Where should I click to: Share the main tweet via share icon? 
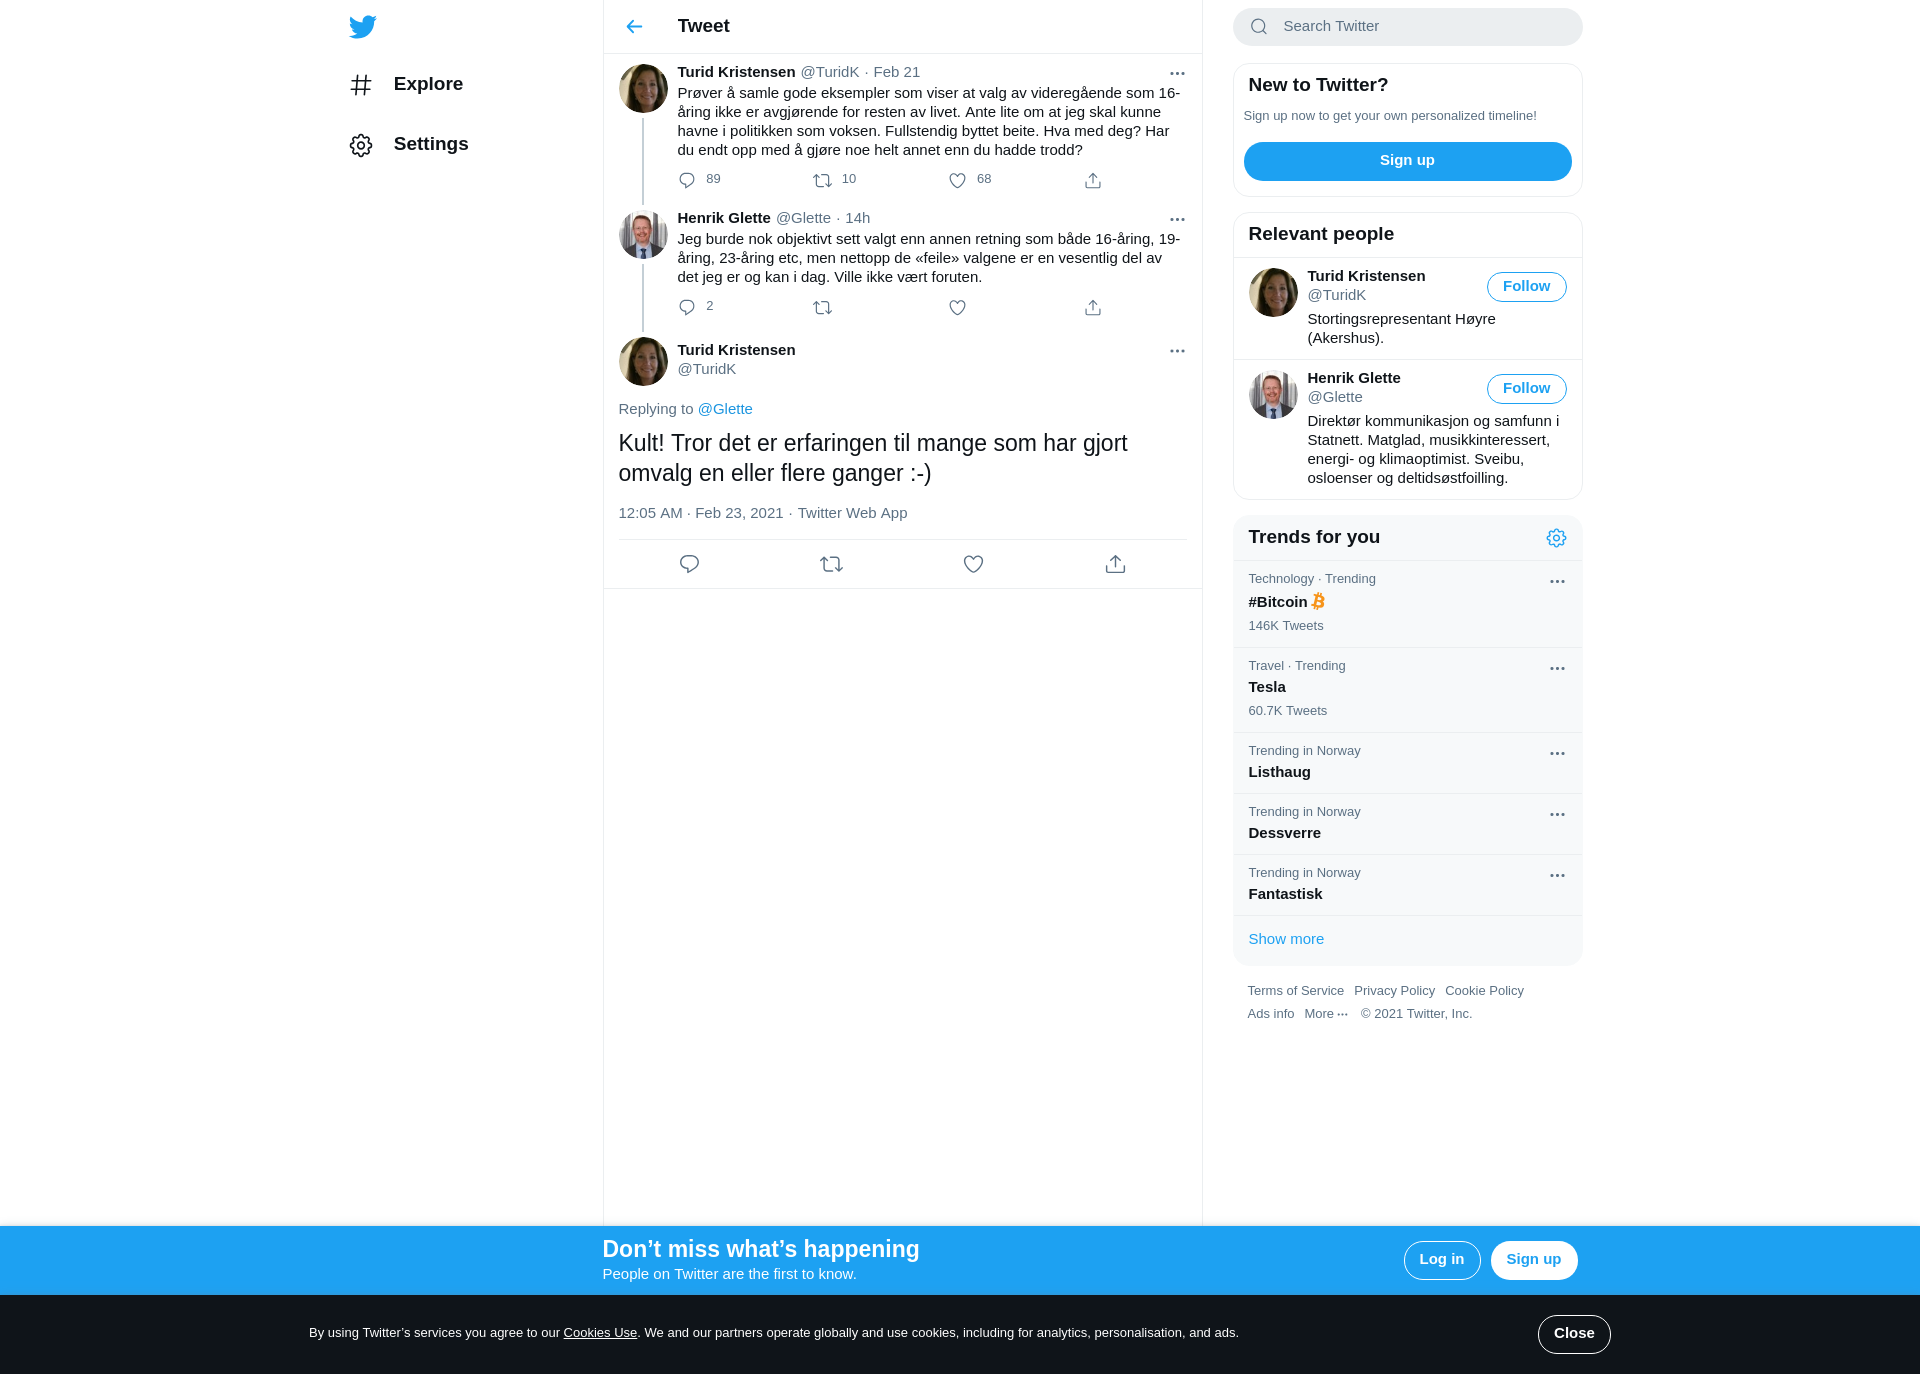pos(1115,564)
